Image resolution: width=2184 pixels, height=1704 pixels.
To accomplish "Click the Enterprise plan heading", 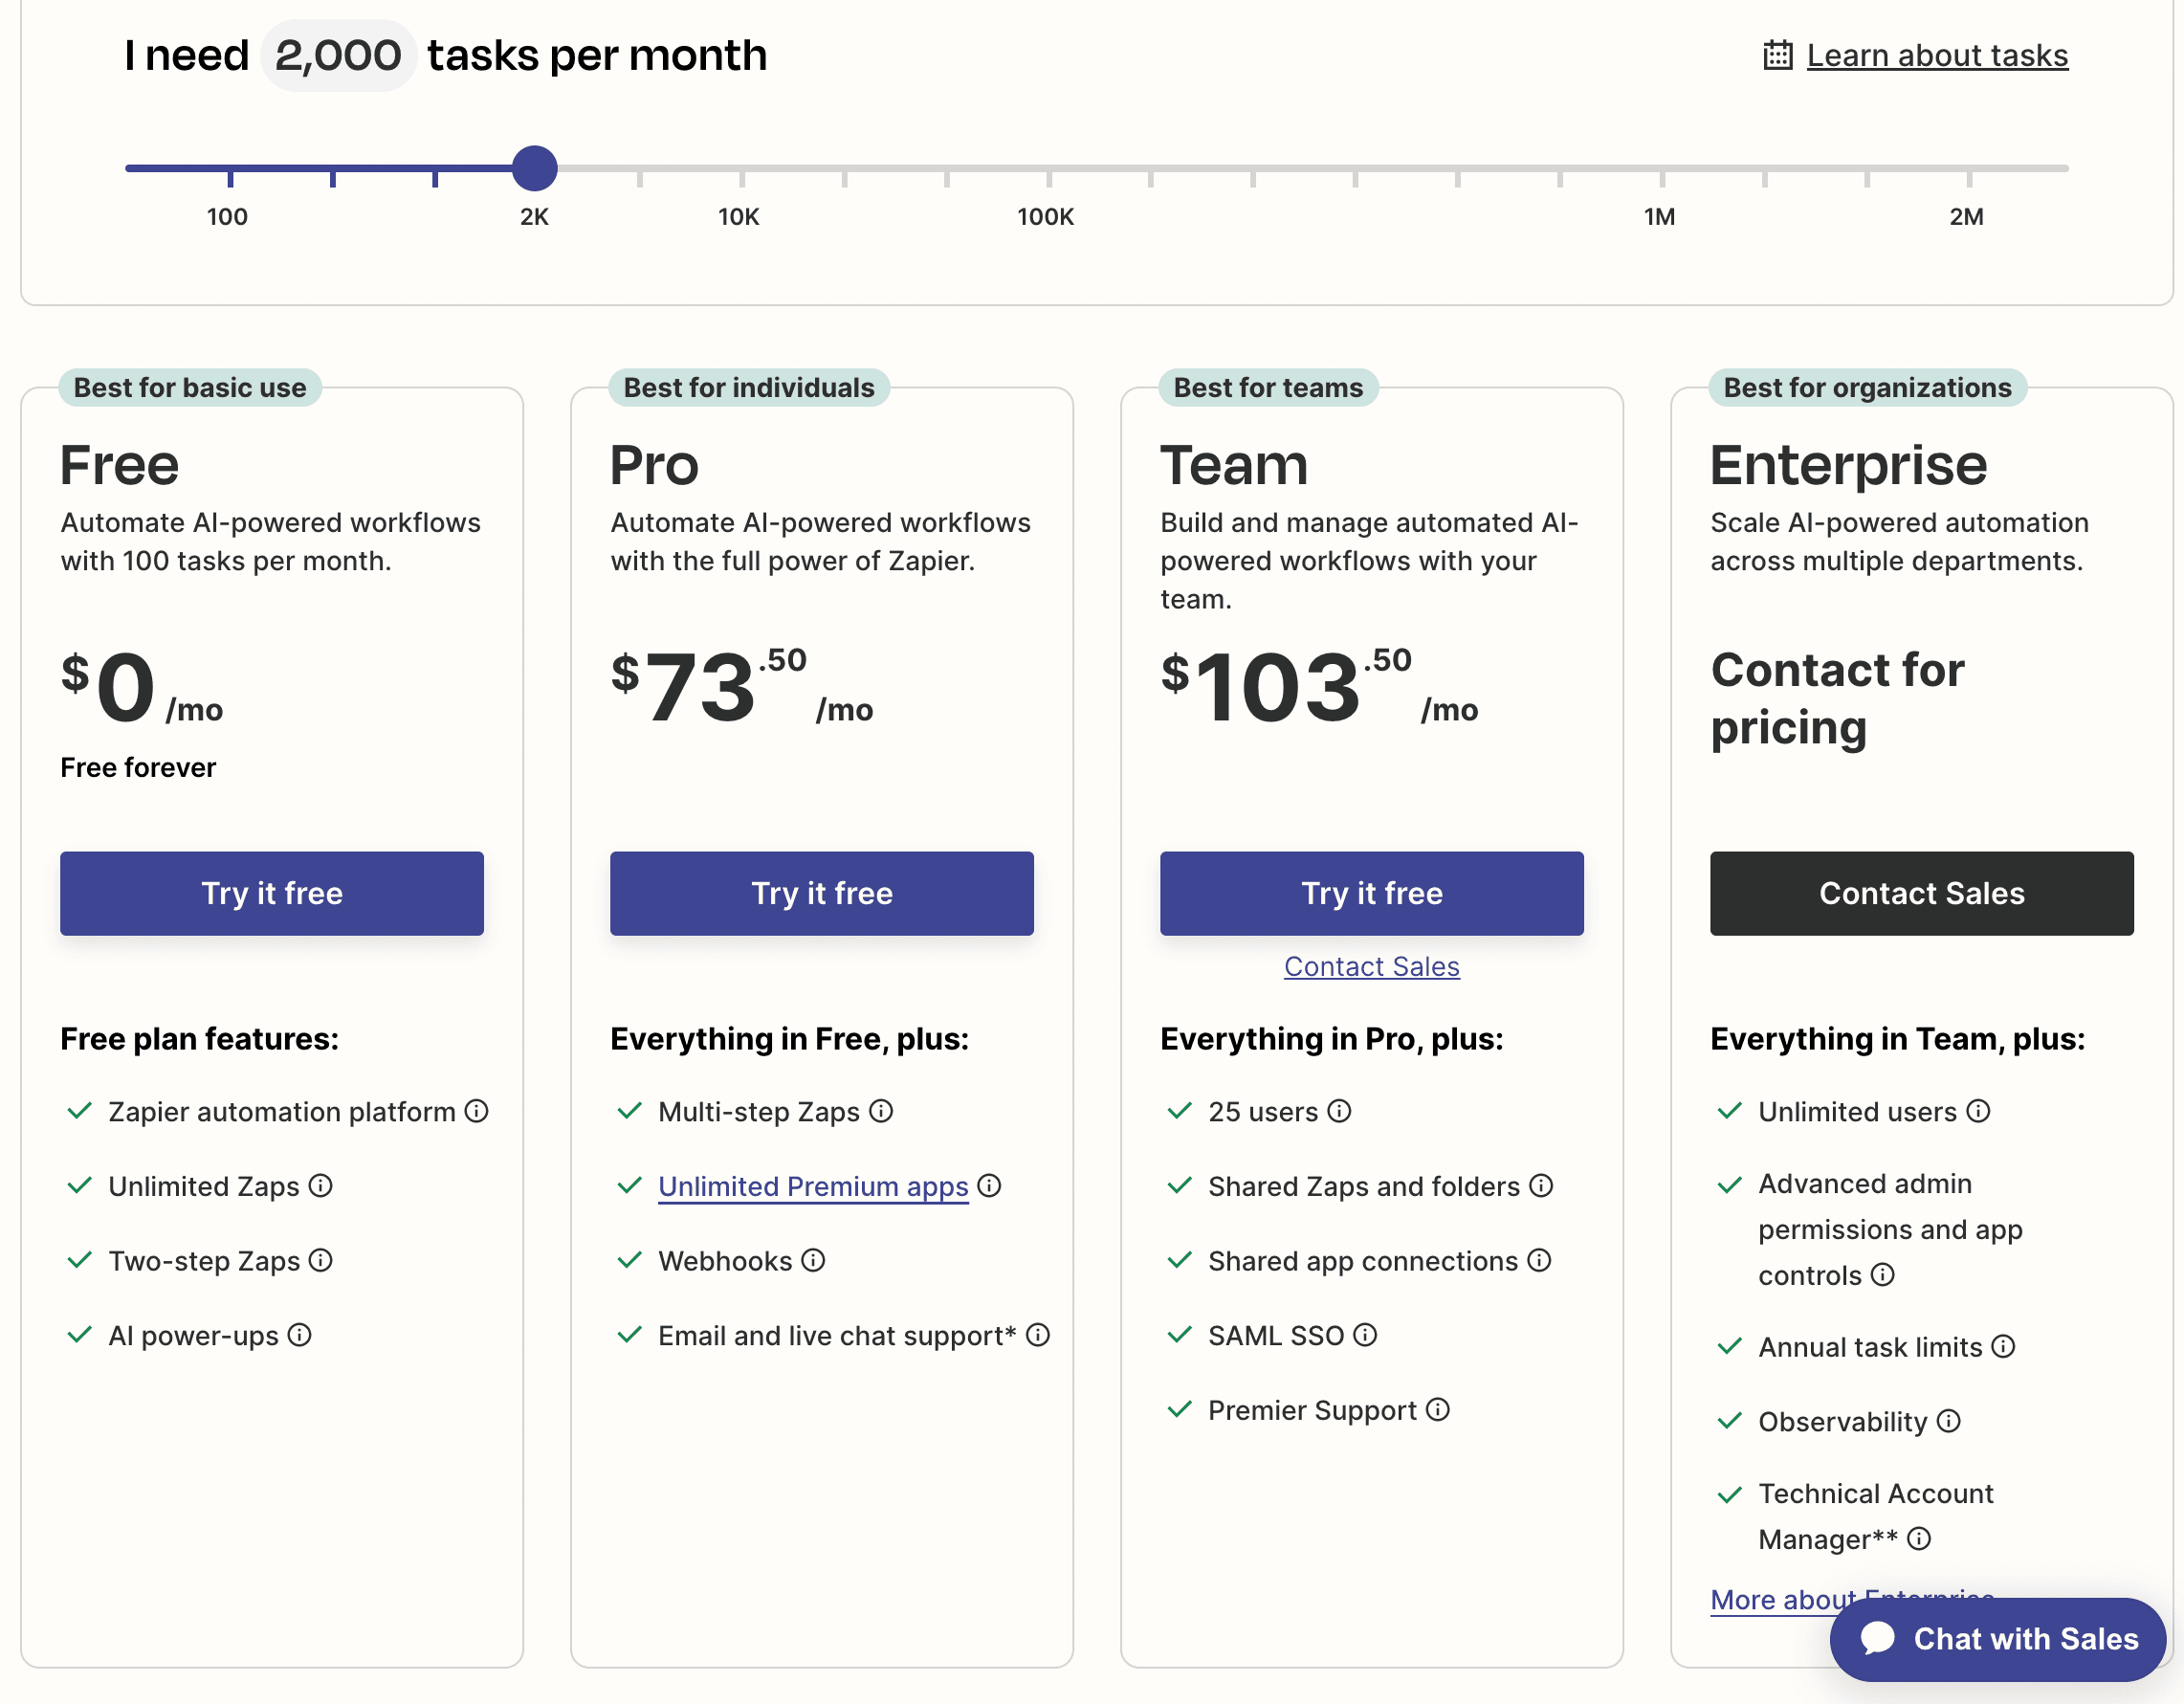I will (x=1848, y=465).
